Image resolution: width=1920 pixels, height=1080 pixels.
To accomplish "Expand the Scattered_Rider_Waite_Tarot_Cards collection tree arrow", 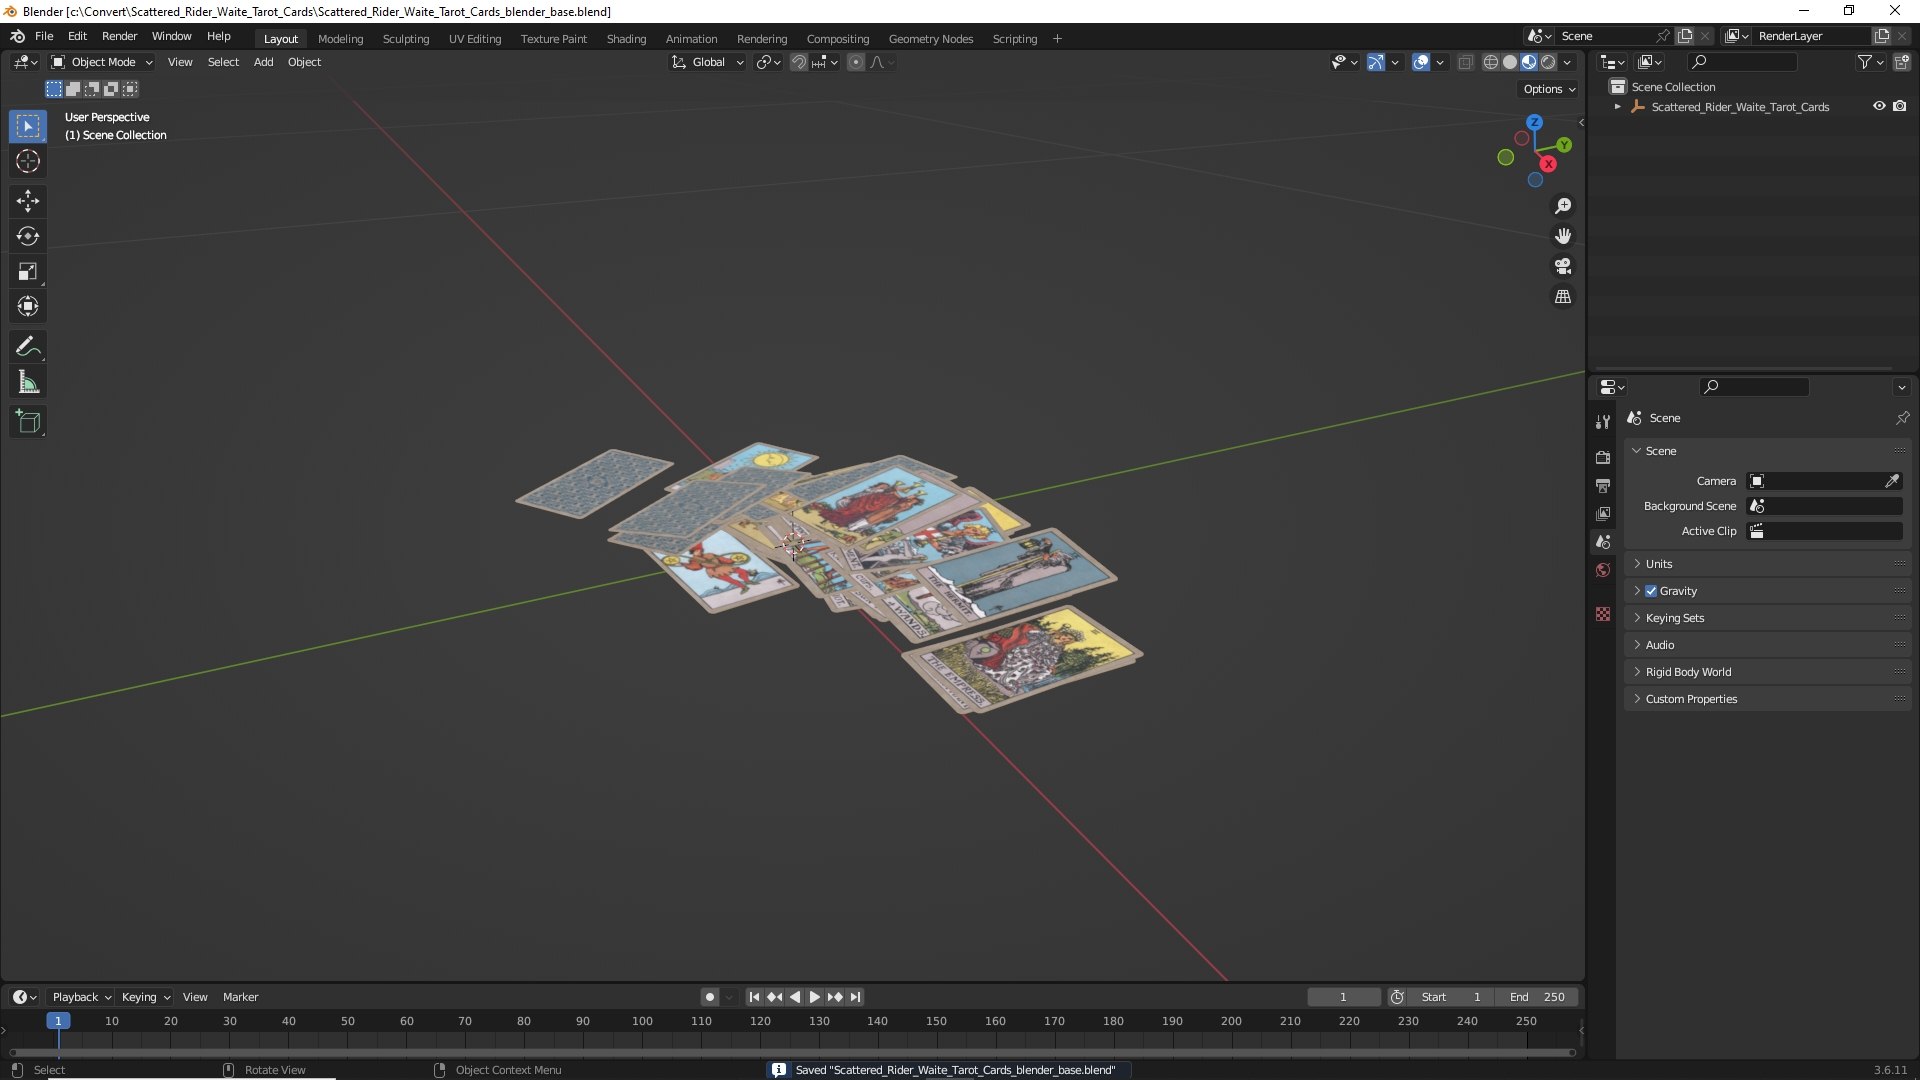I will click(1617, 107).
